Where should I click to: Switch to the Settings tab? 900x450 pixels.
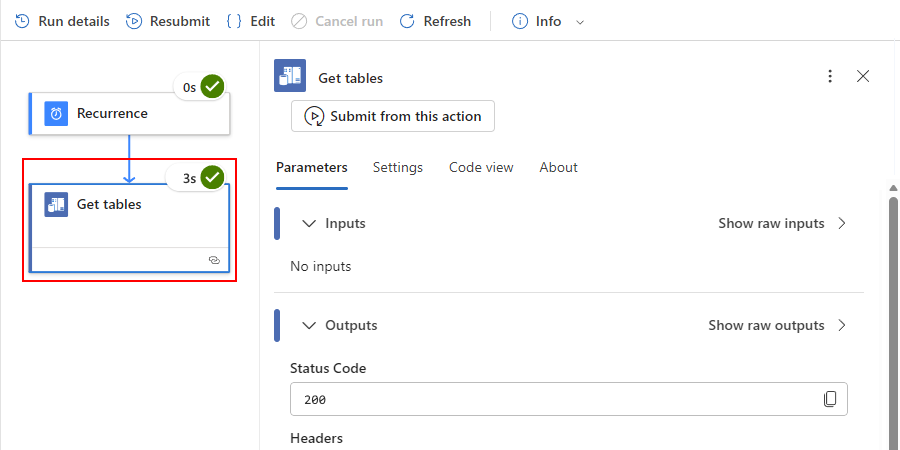tap(398, 168)
